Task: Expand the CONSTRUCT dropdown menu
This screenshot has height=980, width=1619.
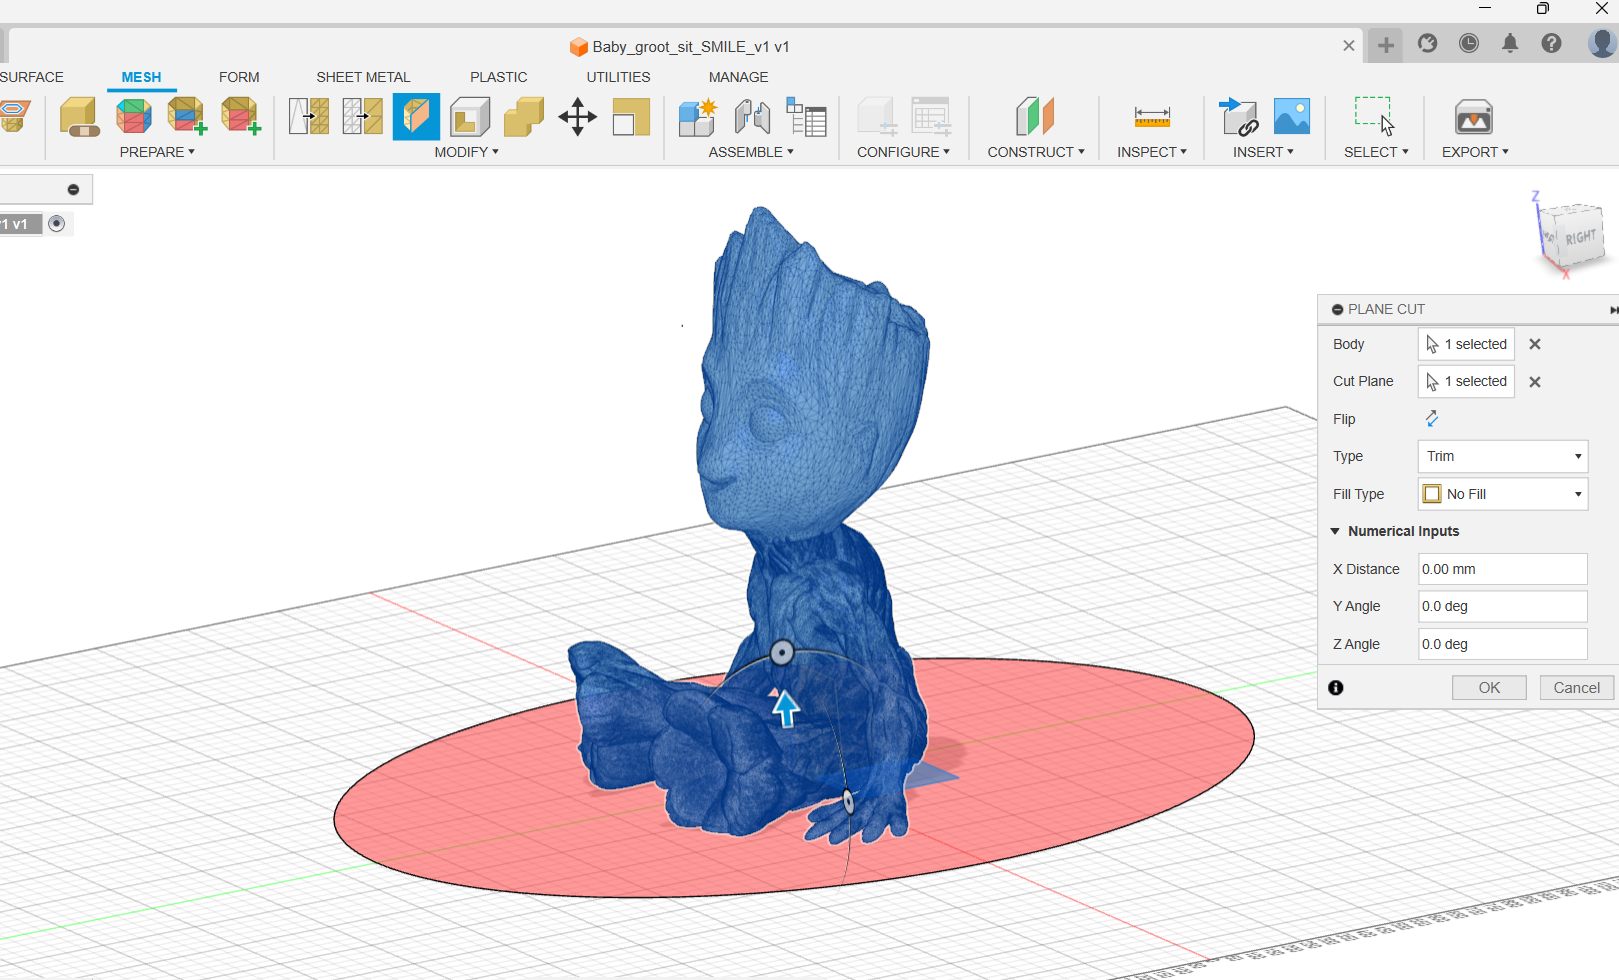Action: coord(1036,152)
